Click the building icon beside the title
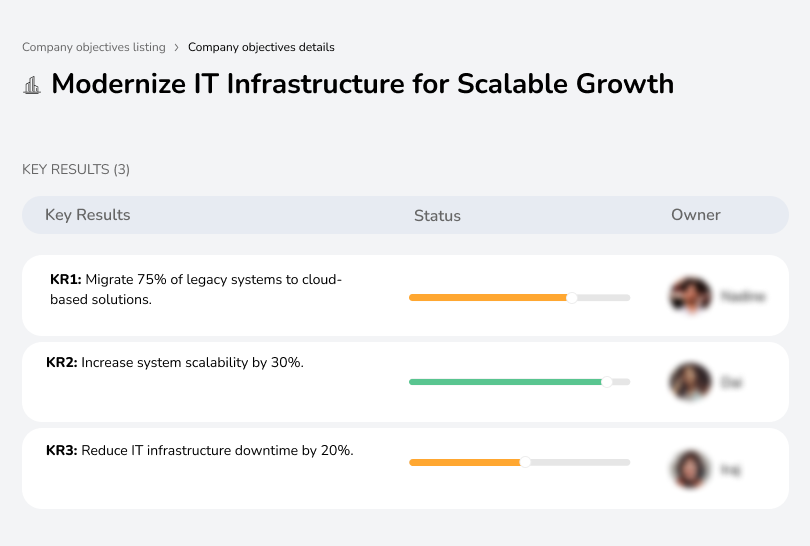Screen dimensions: 810x546 [32, 85]
